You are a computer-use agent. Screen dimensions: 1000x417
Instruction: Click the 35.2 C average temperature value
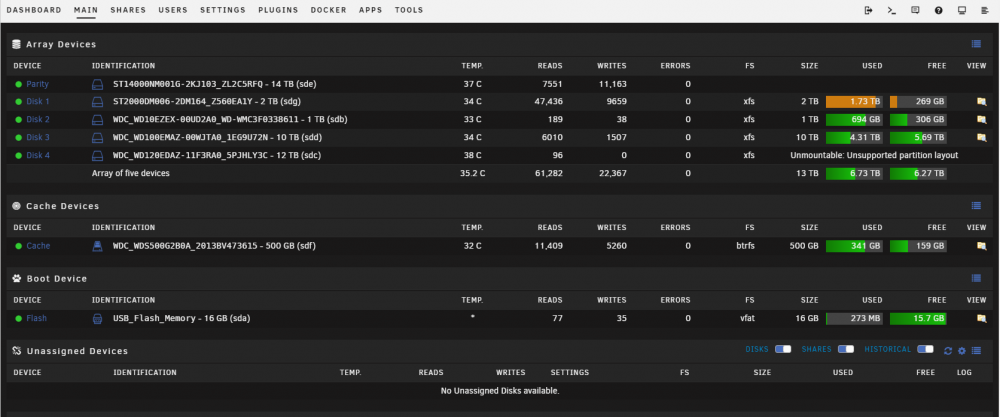473,173
